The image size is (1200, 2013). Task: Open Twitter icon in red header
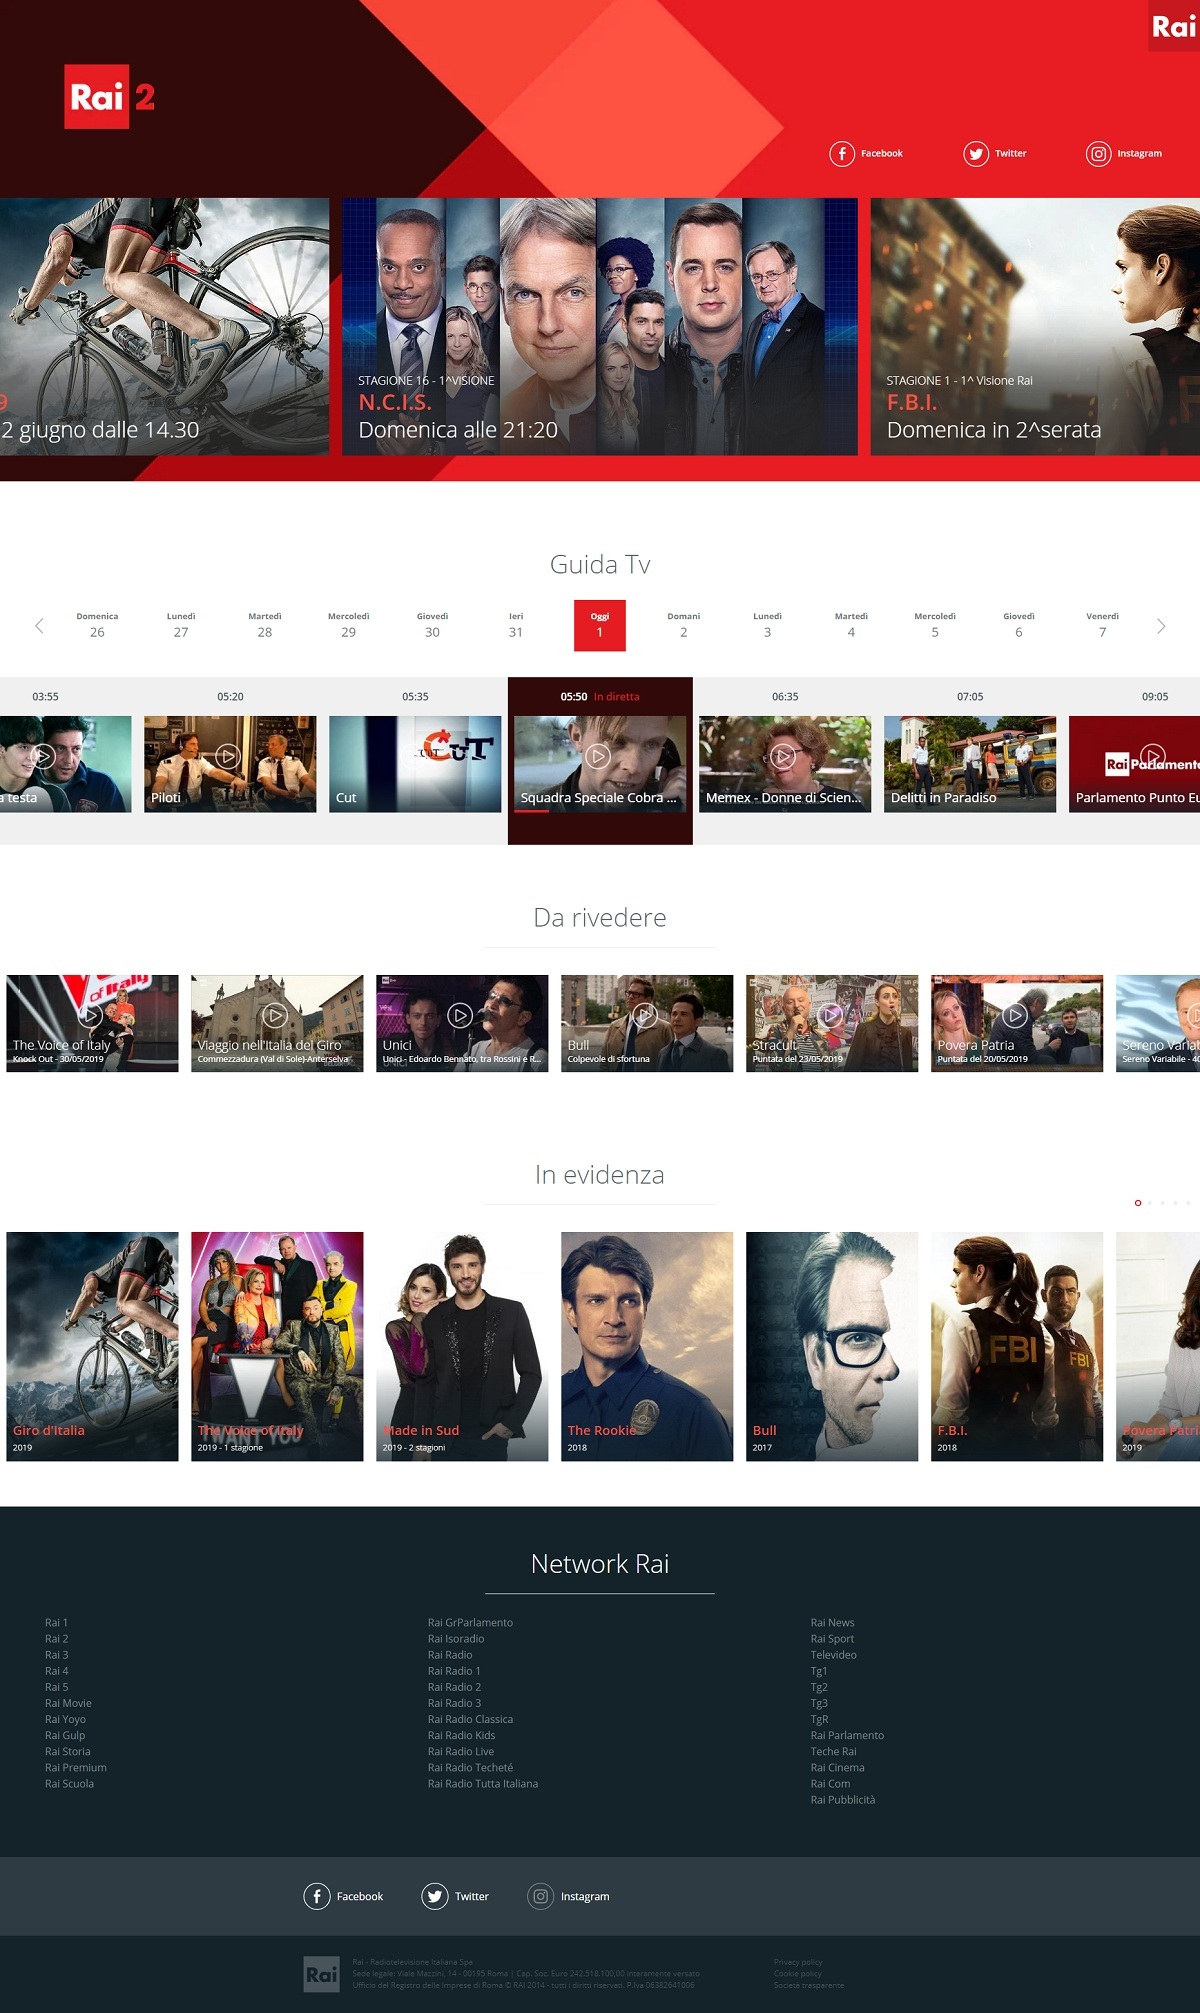976,153
